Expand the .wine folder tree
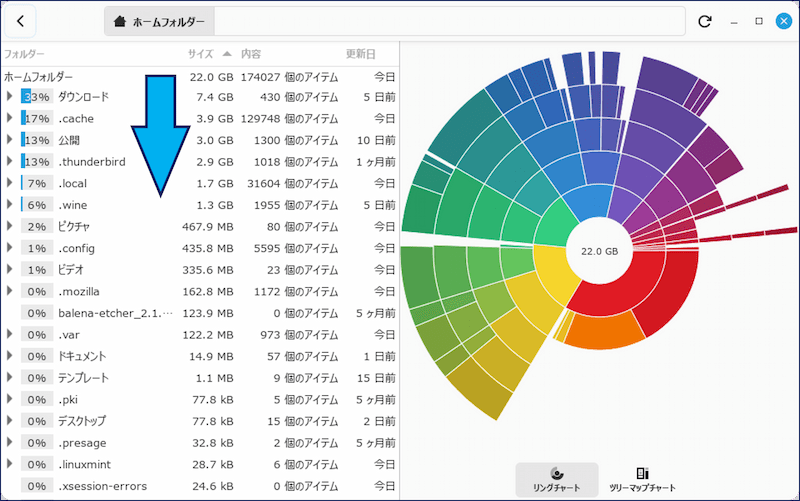Viewport: 800px width, 501px height. click(10, 205)
